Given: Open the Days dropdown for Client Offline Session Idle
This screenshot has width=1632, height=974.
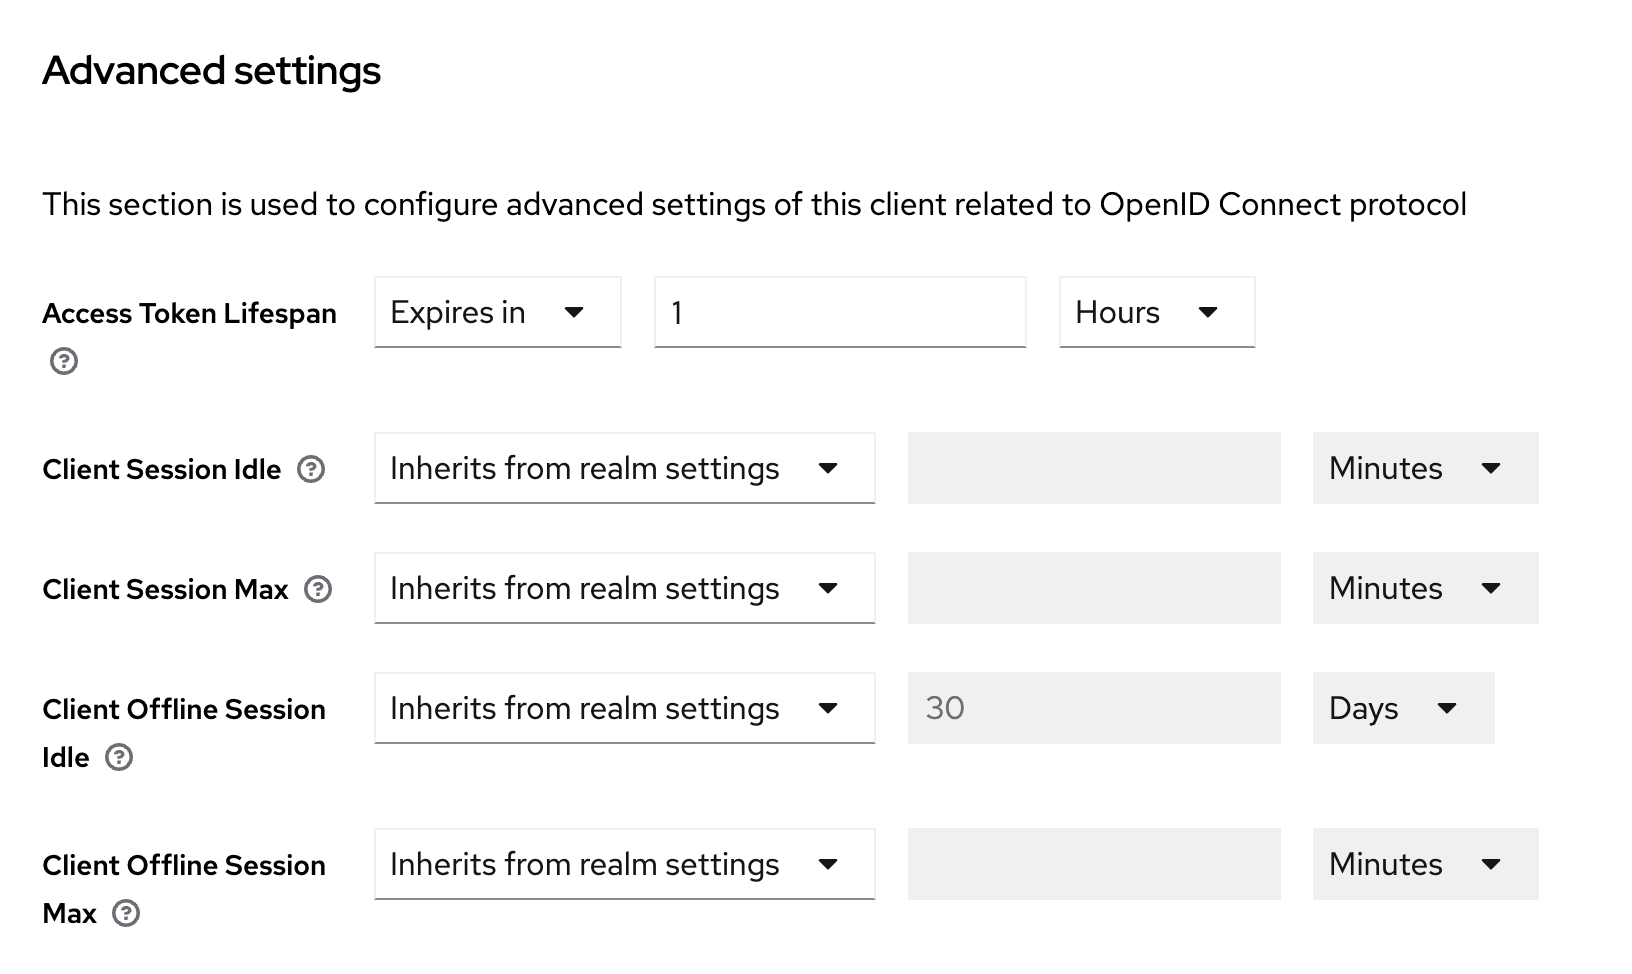Looking at the screenshot, I should click(x=1402, y=708).
